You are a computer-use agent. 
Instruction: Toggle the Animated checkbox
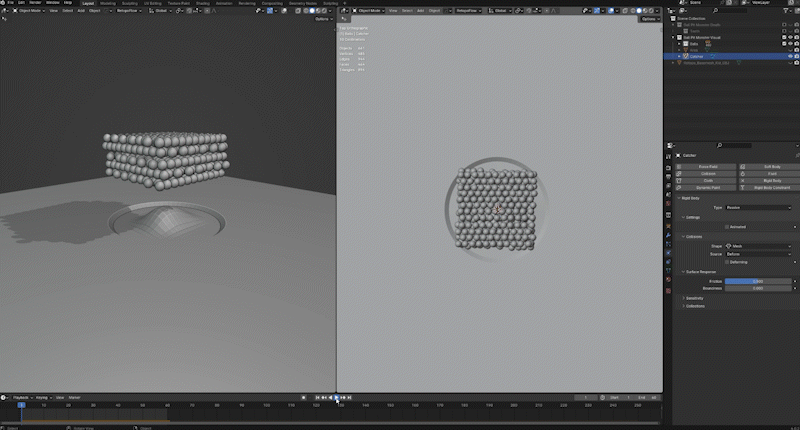click(x=727, y=227)
